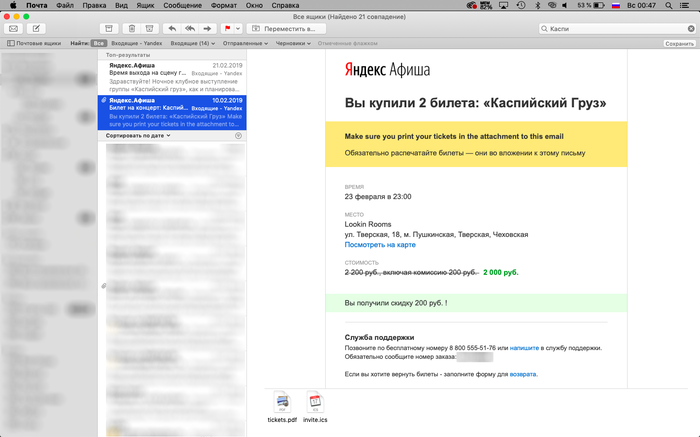Open the 'Сообщение' menu
Image resolution: width=700 pixels, height=437 pixels.
[x=183, y=5]
